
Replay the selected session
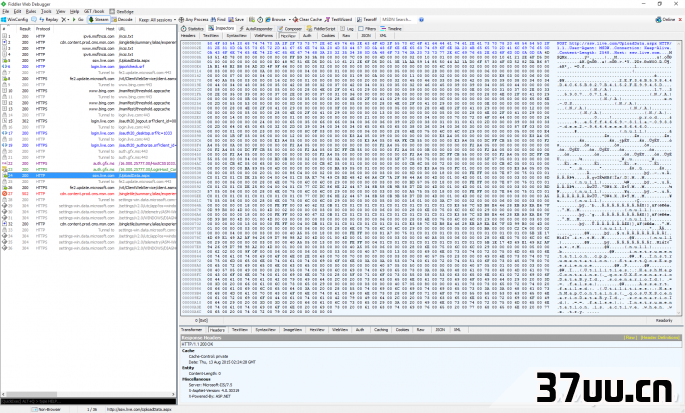pos(48,20)
